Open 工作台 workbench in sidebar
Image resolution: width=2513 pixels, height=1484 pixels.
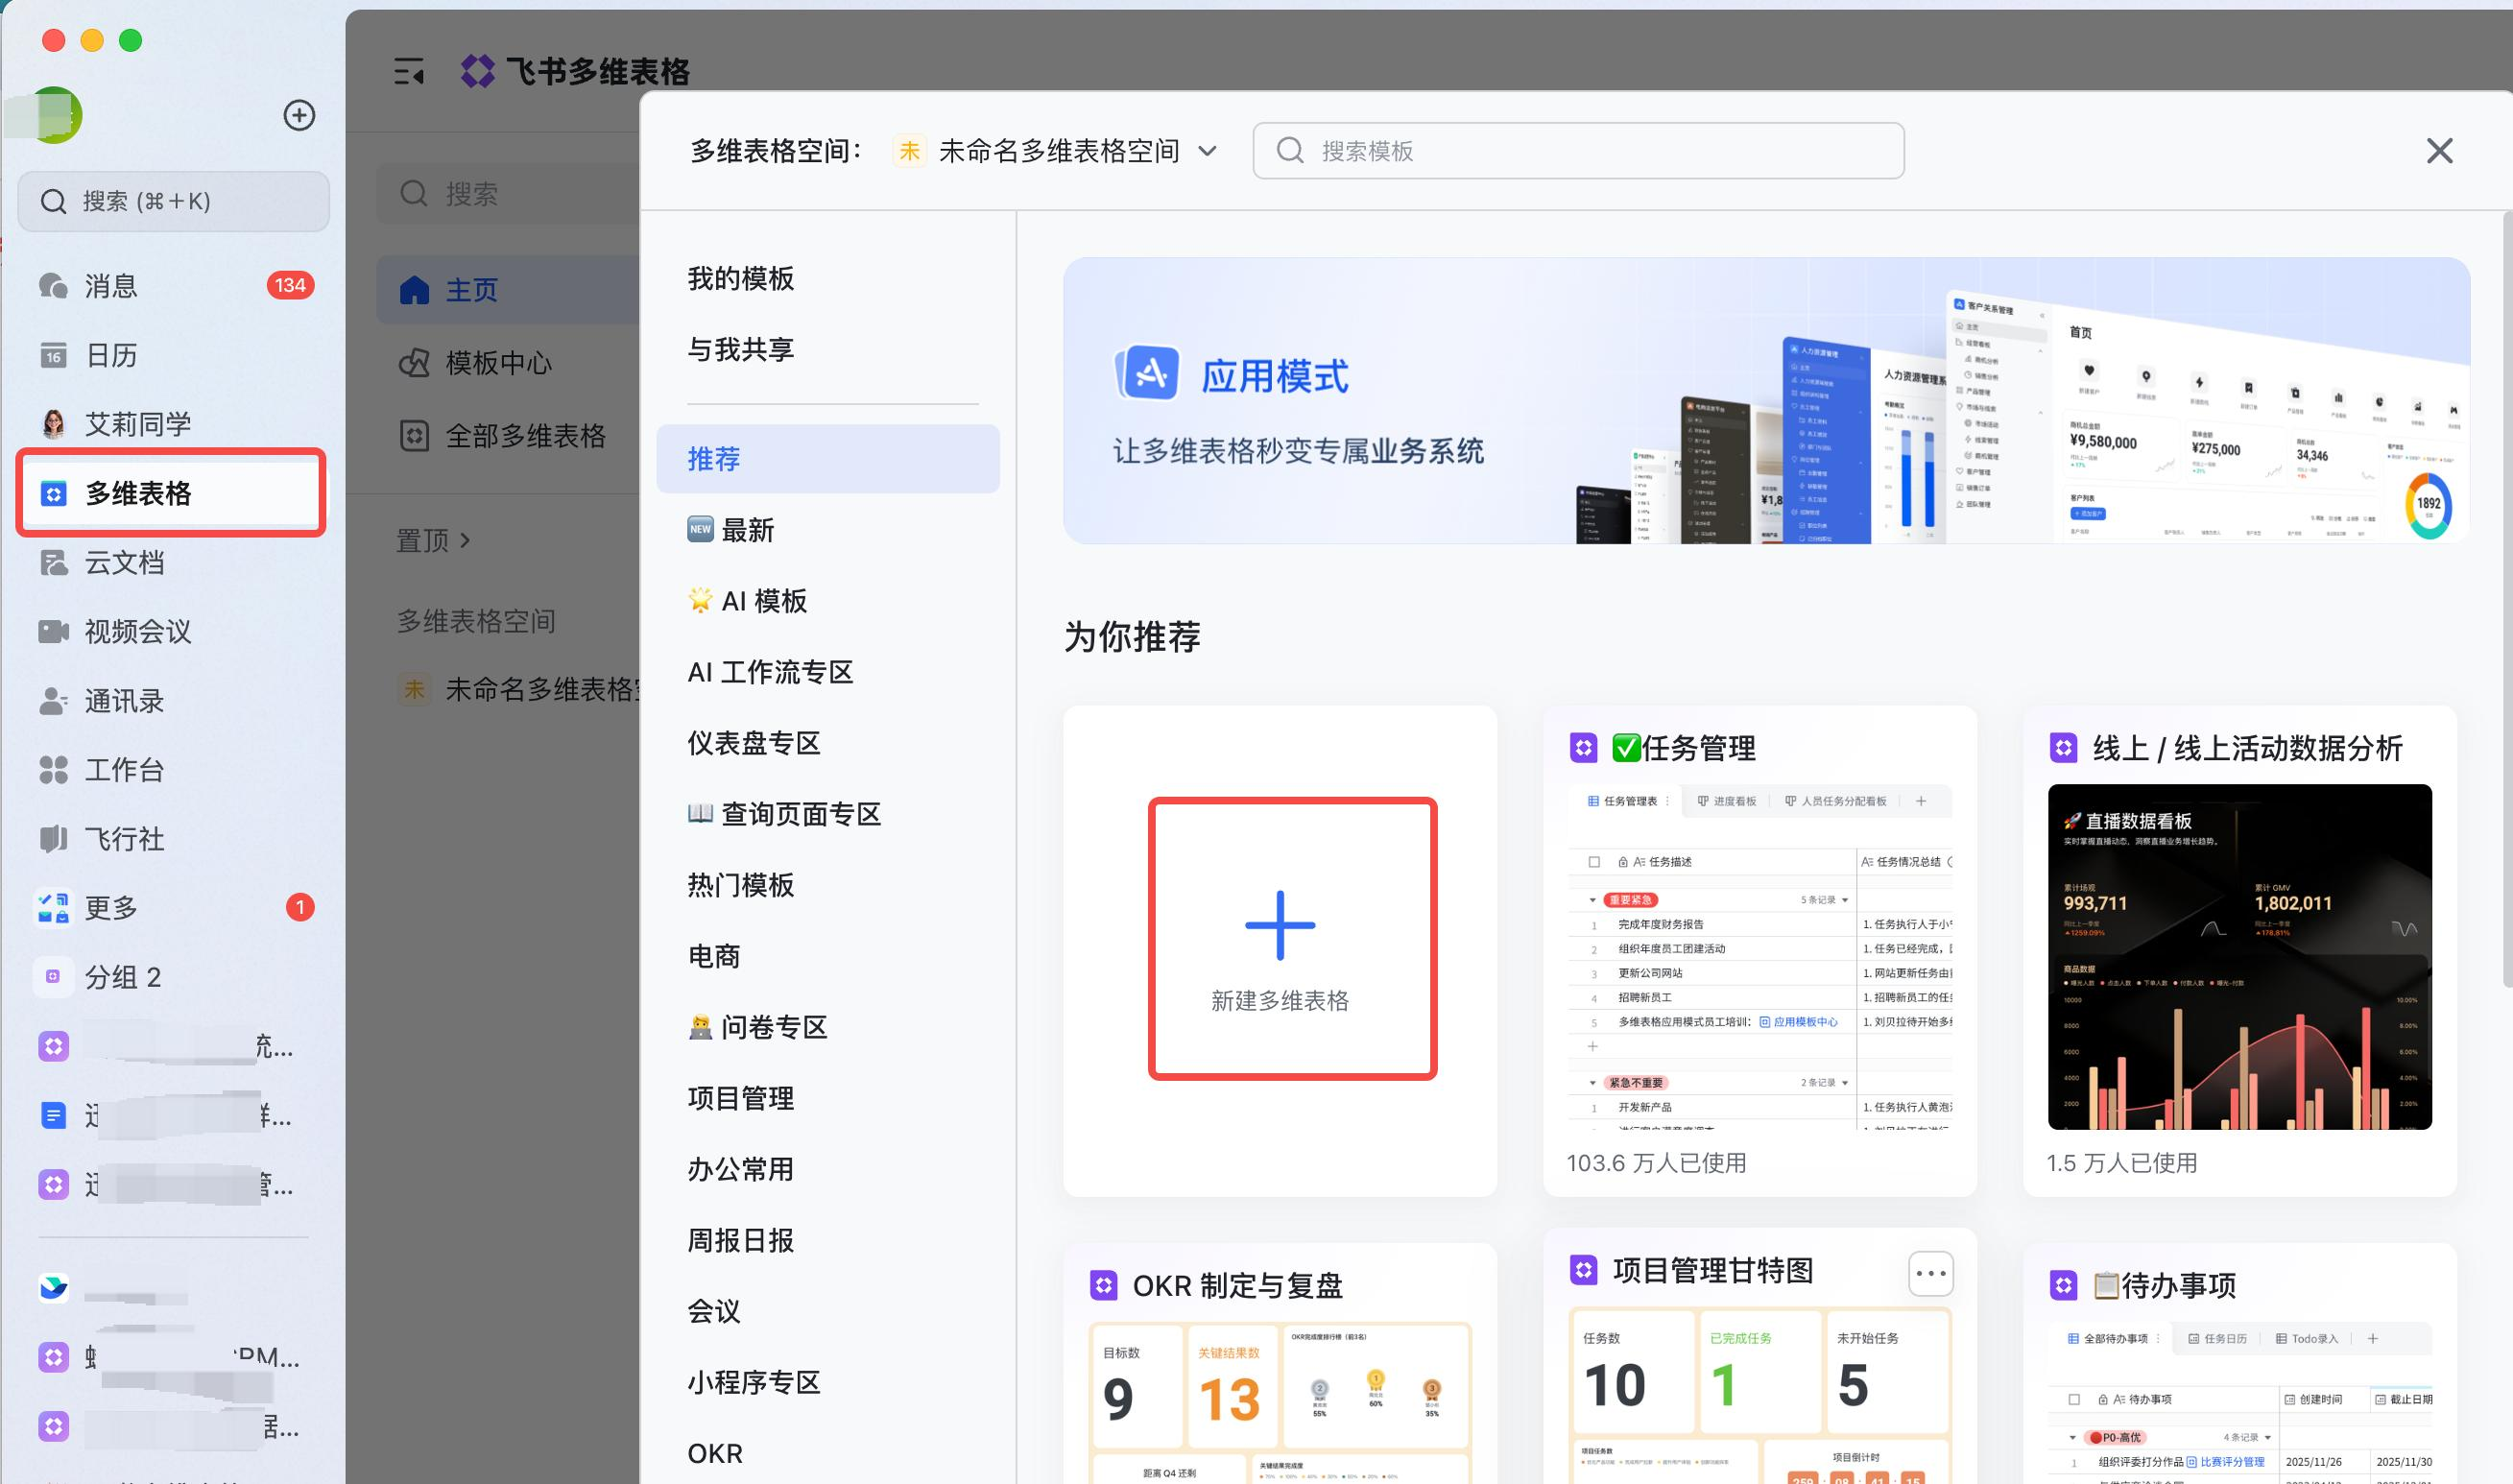click(x=124, y=769)
